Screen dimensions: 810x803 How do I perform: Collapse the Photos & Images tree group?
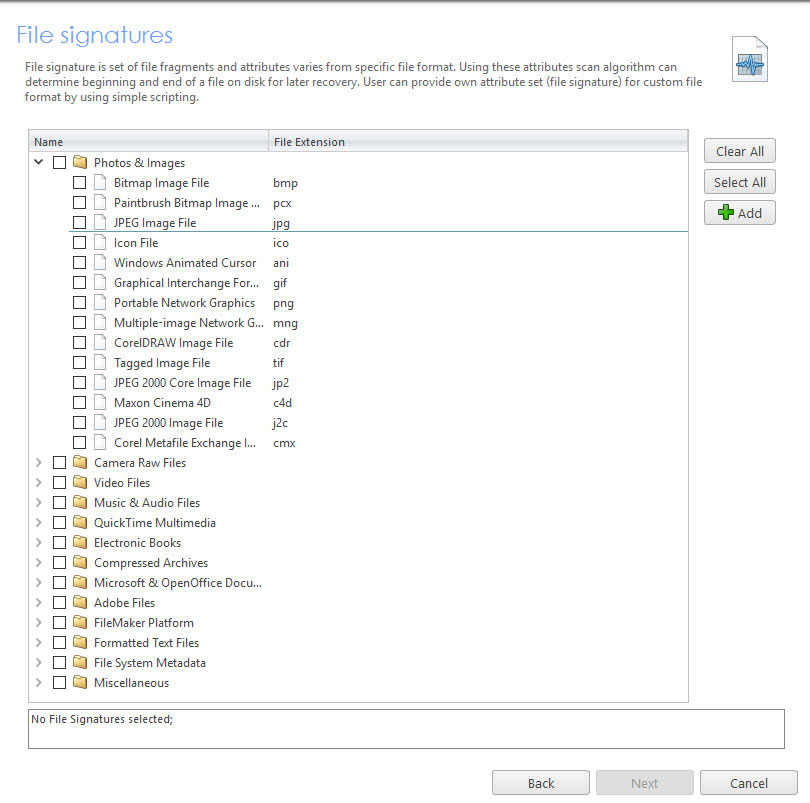[38, 161]
